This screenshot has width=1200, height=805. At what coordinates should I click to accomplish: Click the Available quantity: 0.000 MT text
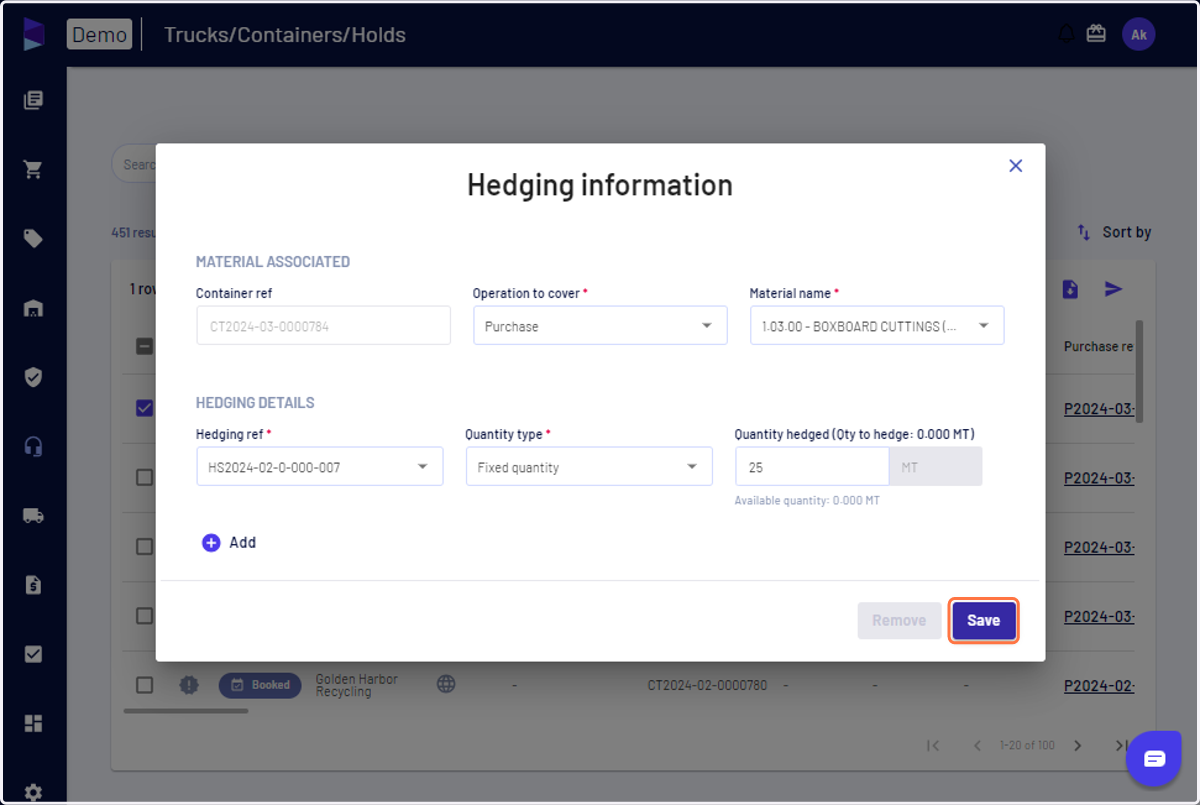pyautogui.click(x=807, y=501)
